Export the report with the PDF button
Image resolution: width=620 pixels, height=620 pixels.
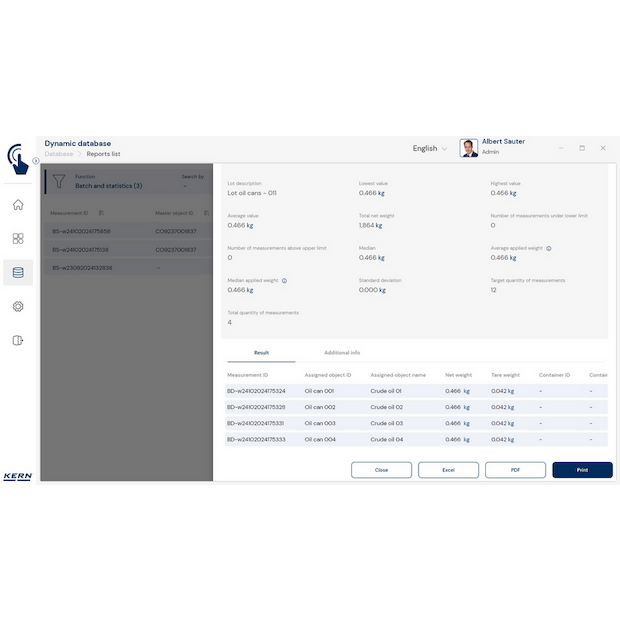pos(515,470)
